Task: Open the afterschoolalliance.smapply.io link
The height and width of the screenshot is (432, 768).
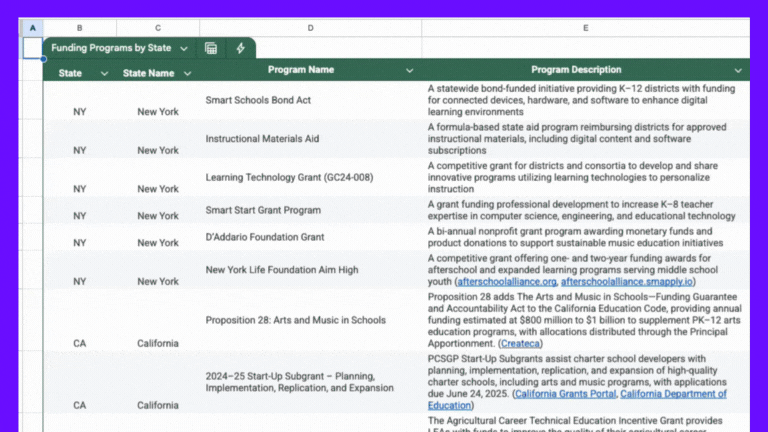Action: click(626, 282)
